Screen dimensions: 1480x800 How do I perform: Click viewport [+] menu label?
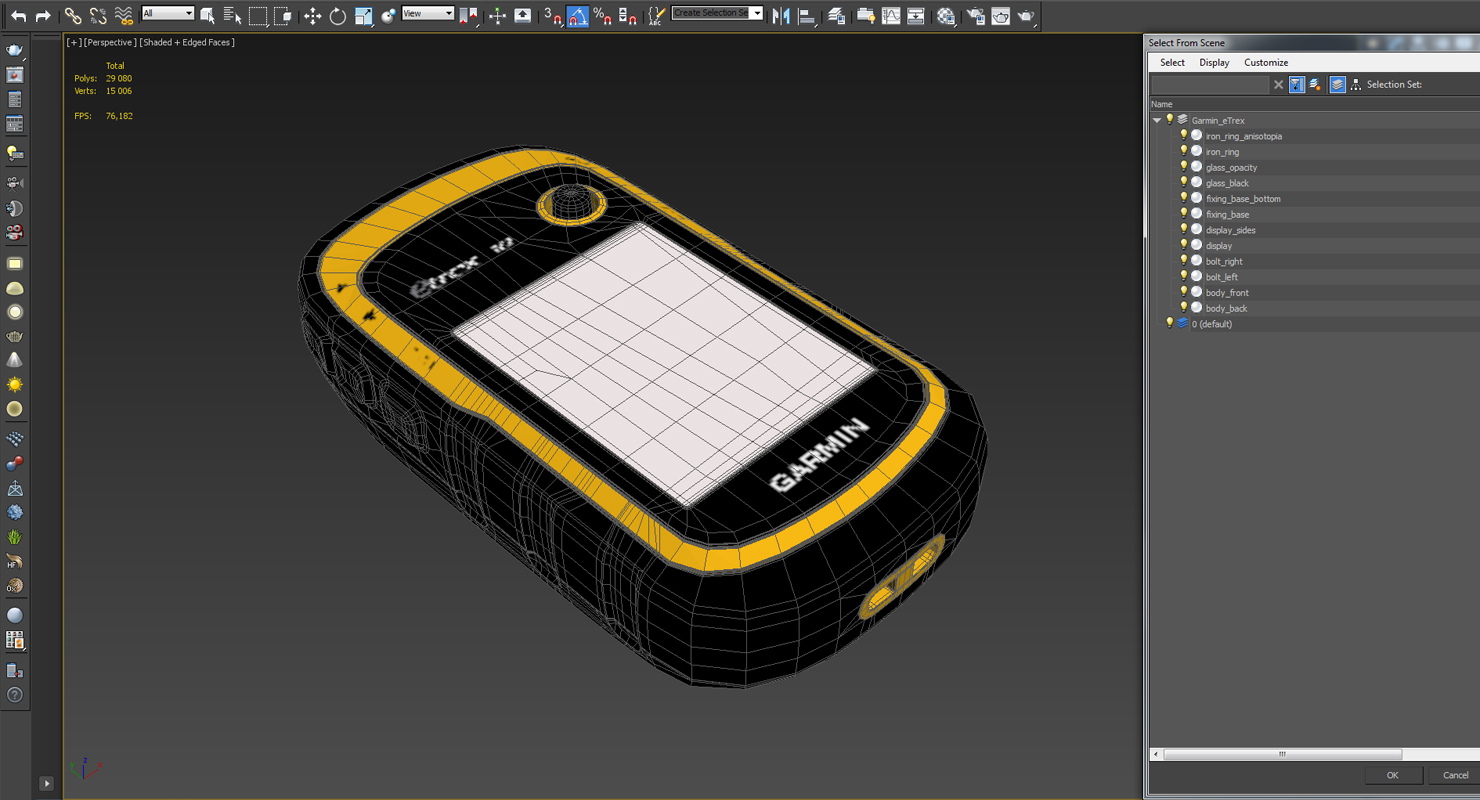74,42
